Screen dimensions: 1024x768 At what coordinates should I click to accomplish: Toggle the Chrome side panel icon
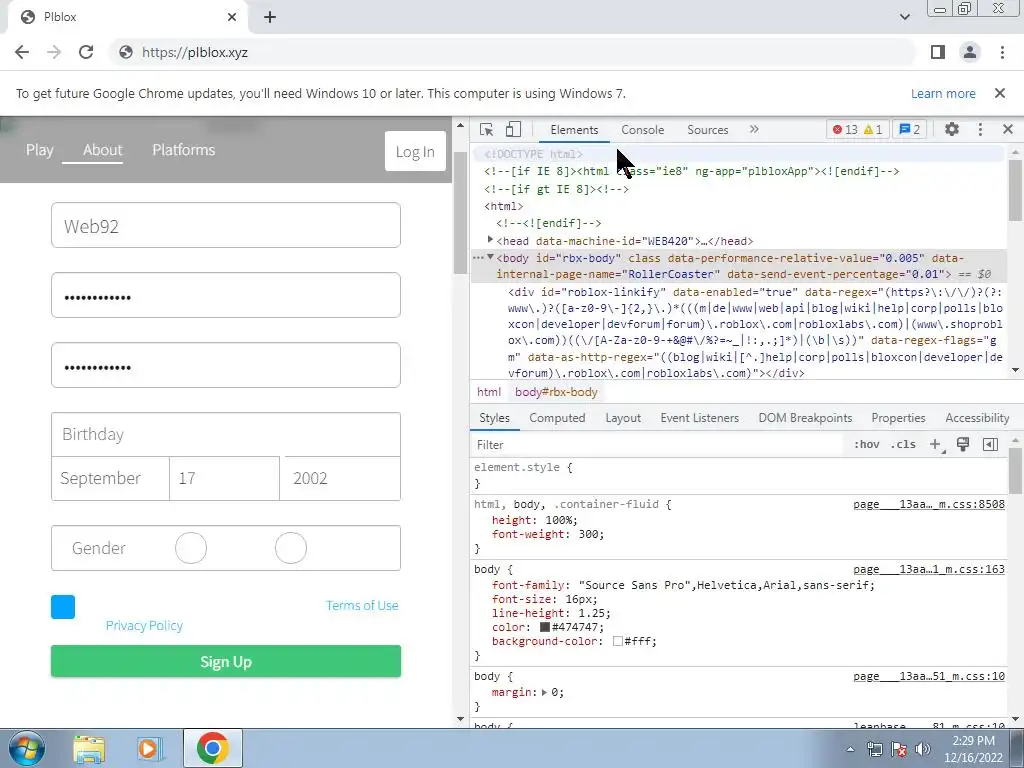pos(938,52)
